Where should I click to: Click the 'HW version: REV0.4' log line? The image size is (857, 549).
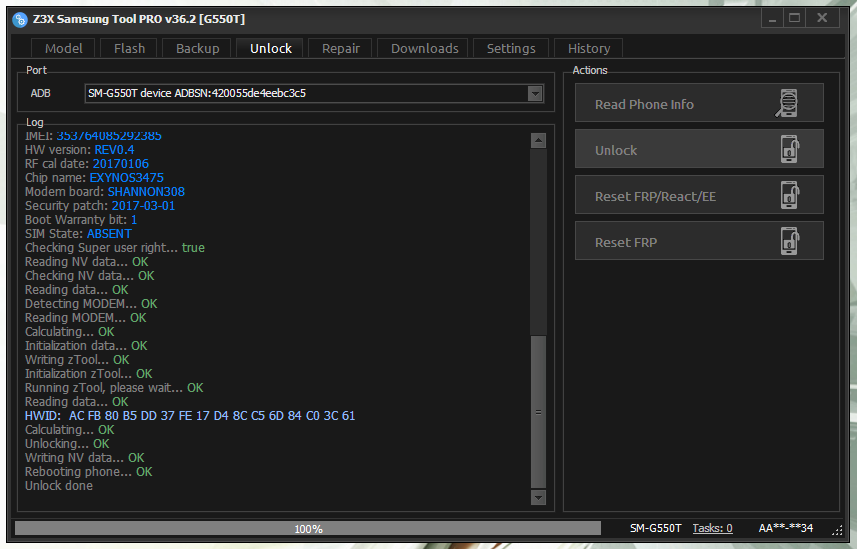click(x=79, y=150)
